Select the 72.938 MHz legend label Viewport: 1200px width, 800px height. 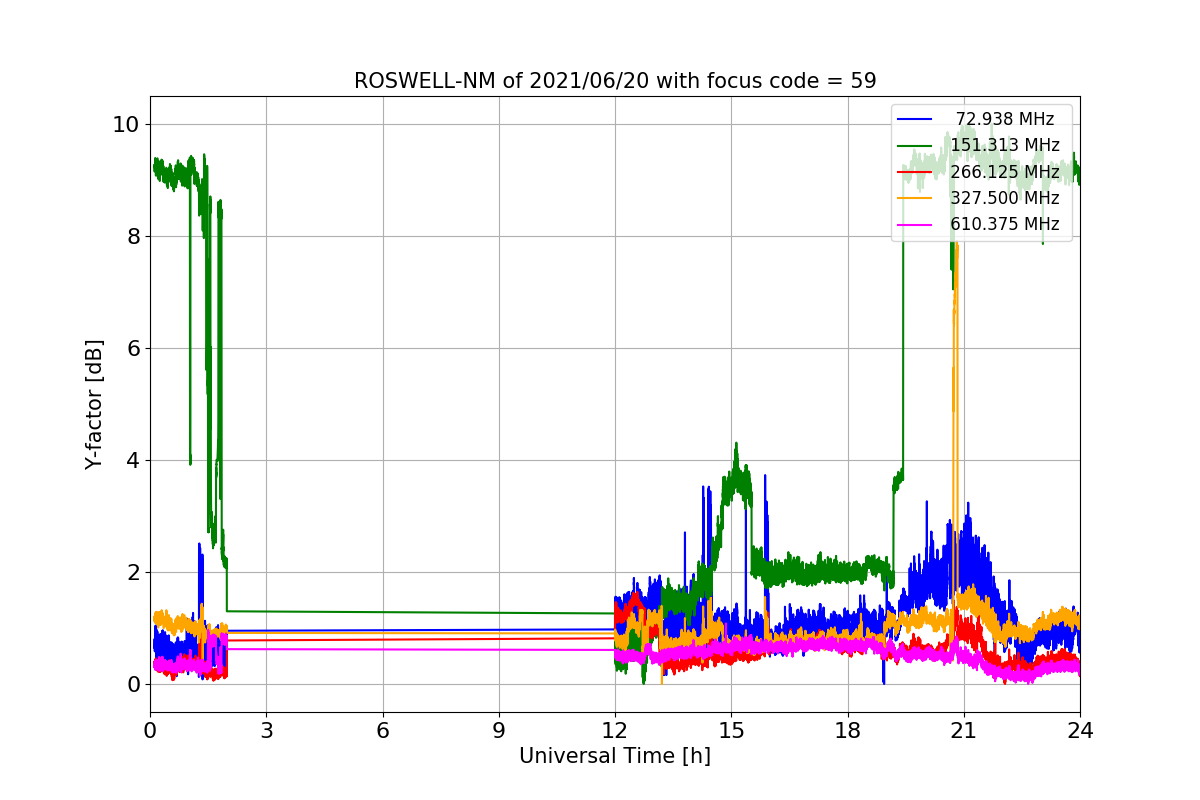pyautogui.click(x=1005, y=119)
